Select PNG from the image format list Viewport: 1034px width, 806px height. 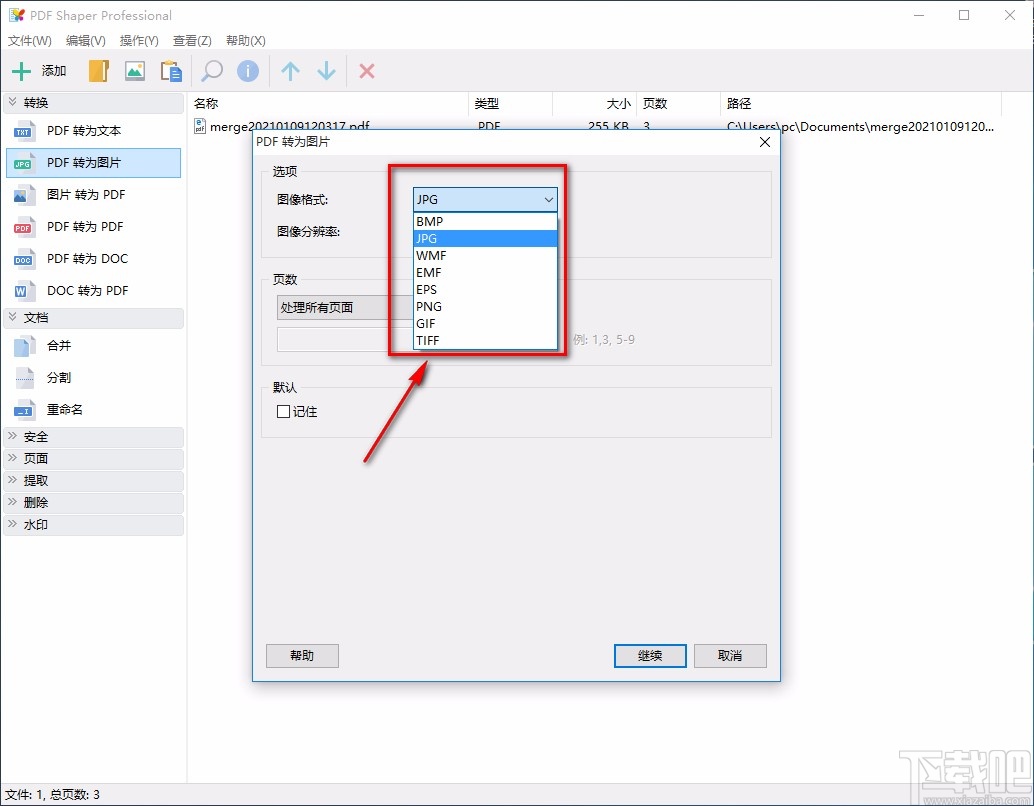[x=427, y=306]
